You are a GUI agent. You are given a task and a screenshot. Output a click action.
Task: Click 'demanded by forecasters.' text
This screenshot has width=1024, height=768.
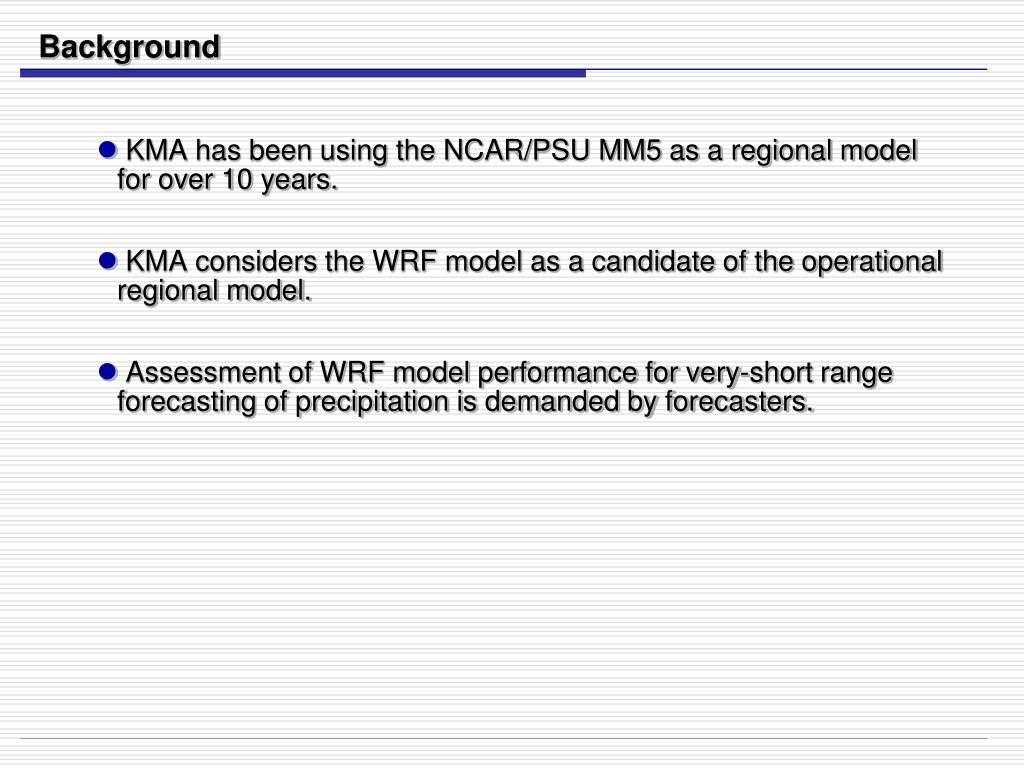pos(649,402)
